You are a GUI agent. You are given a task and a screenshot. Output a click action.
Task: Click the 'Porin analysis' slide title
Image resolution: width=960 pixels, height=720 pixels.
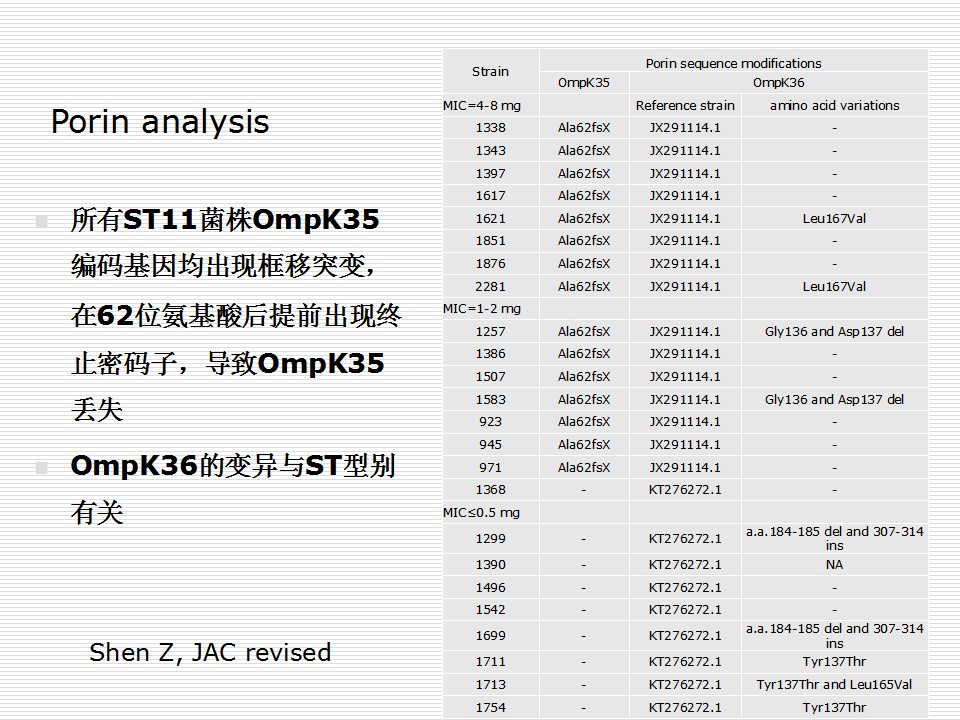pyautogui.click(x=160, y=121)
